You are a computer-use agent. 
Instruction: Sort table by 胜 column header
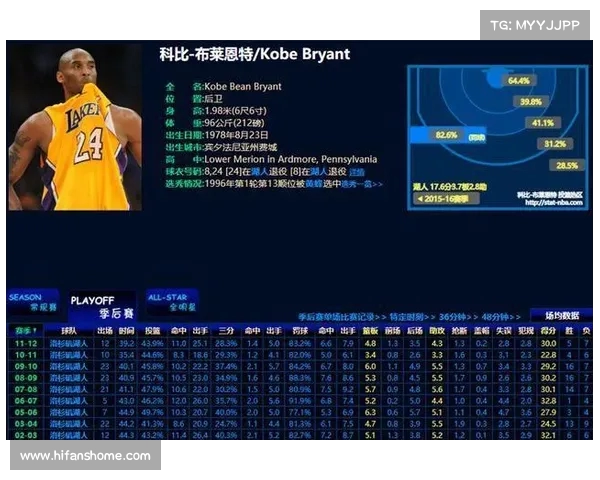[569, 330]
